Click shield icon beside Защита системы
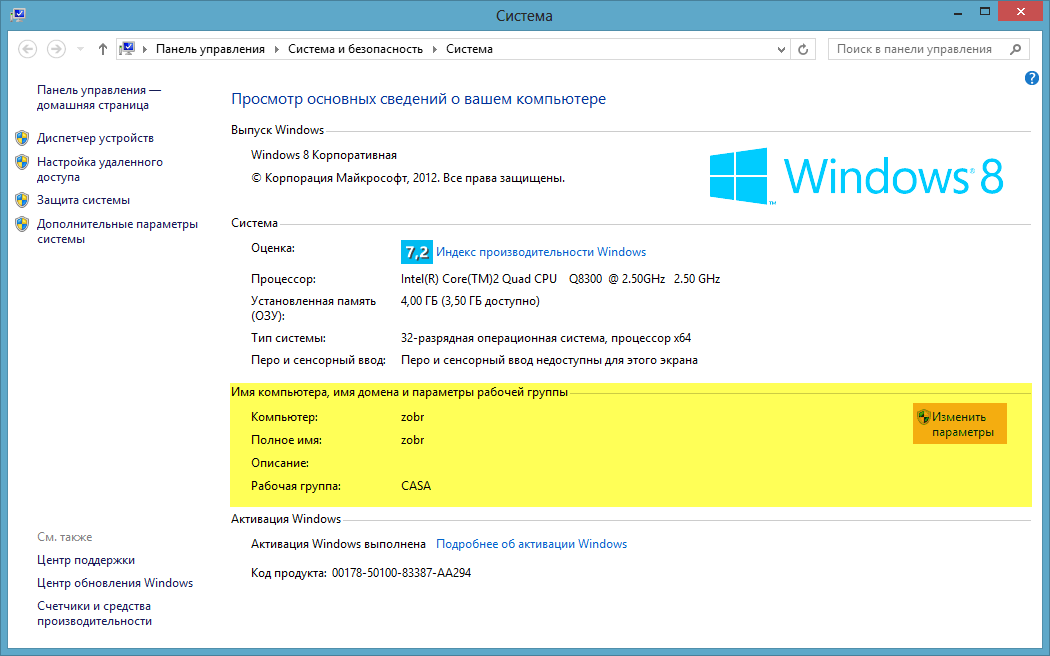This screenshot has height=656, width=1050. 22,200
